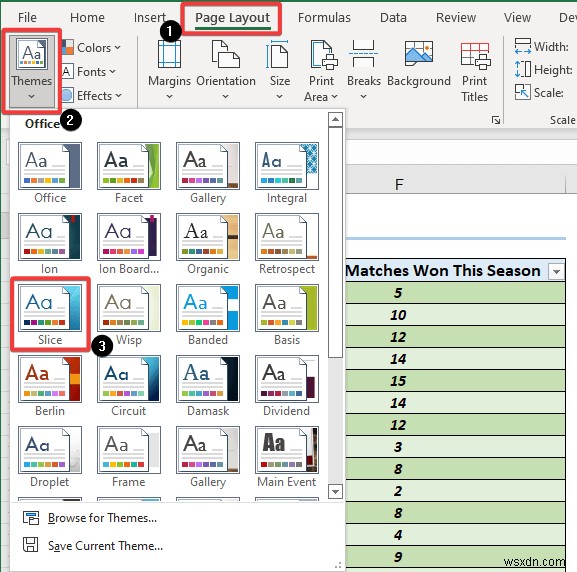Open the theme Effects dropdown
The width and height of the screenshot is (577, 572).
coord(91,96)
